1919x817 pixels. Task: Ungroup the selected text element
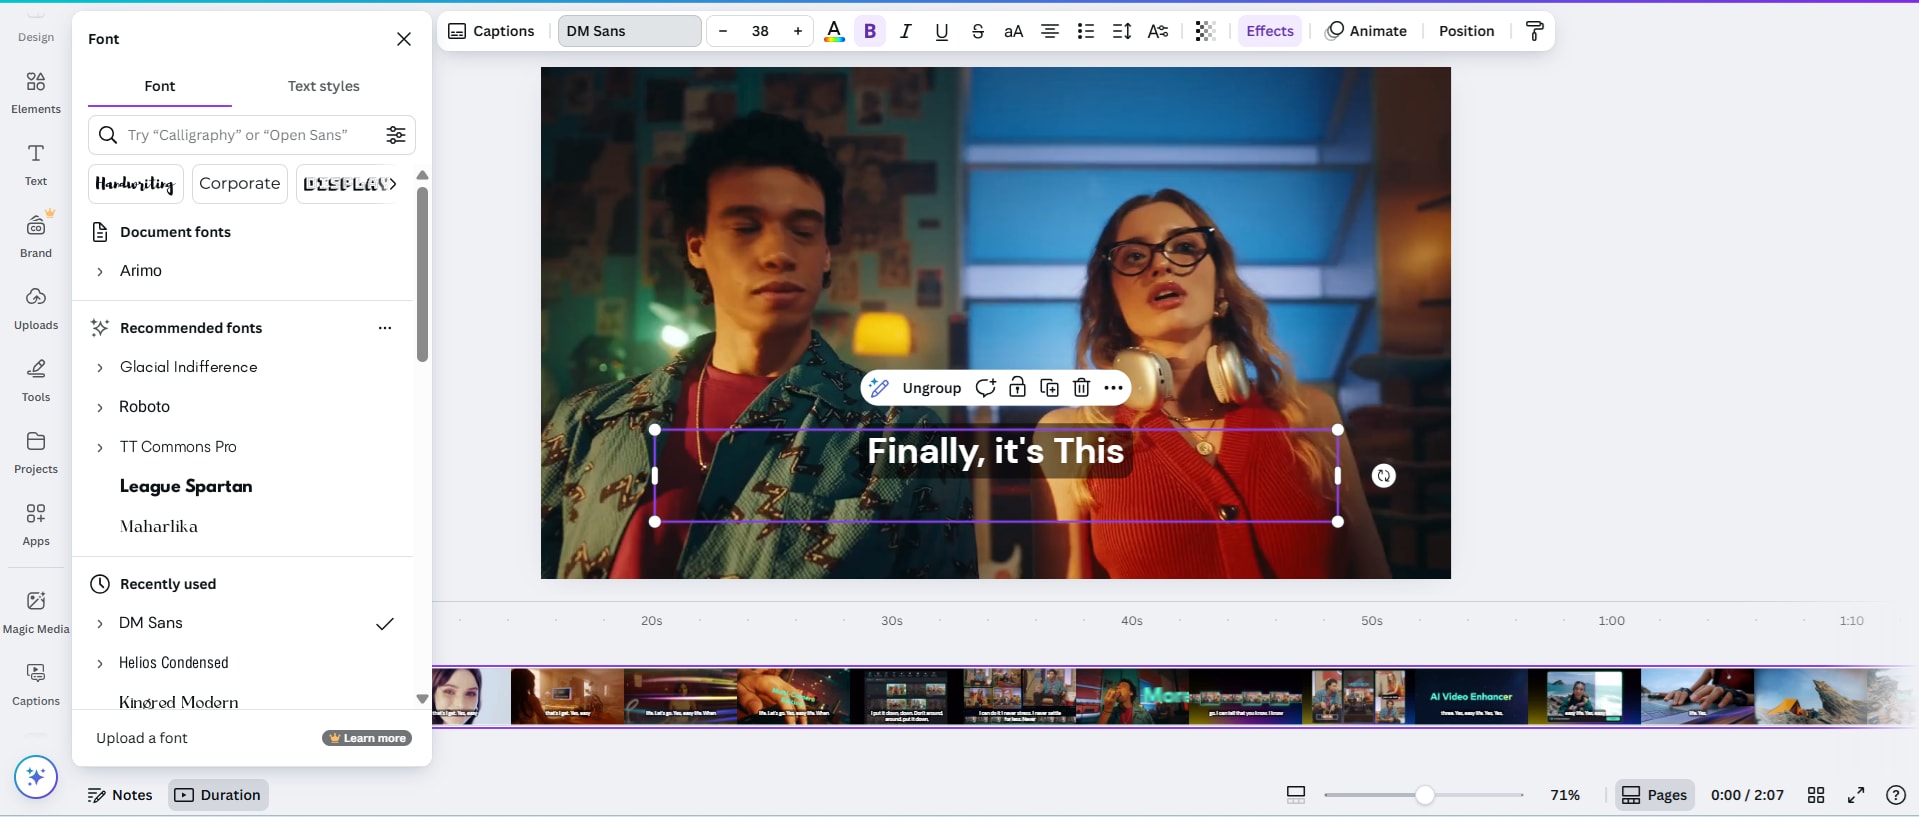932,388
